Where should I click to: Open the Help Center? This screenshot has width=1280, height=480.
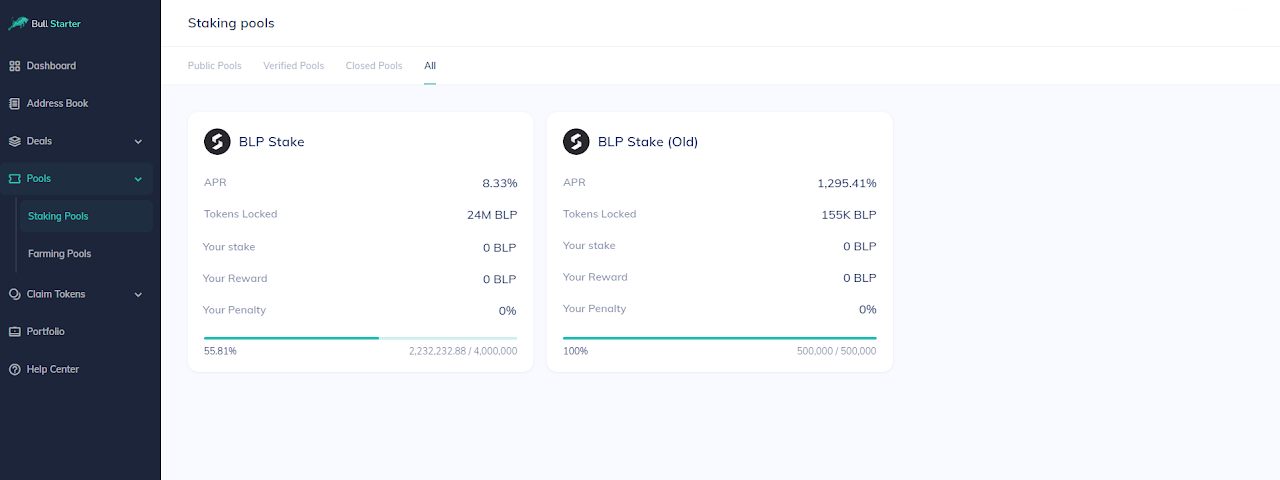pos(53,369)
